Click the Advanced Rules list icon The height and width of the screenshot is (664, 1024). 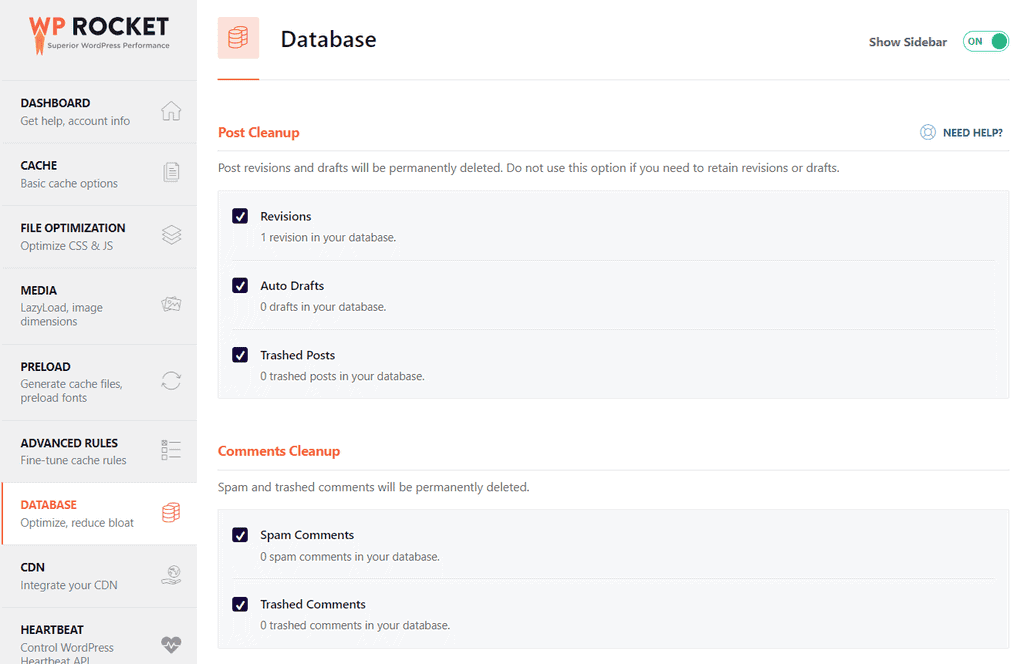171,450
